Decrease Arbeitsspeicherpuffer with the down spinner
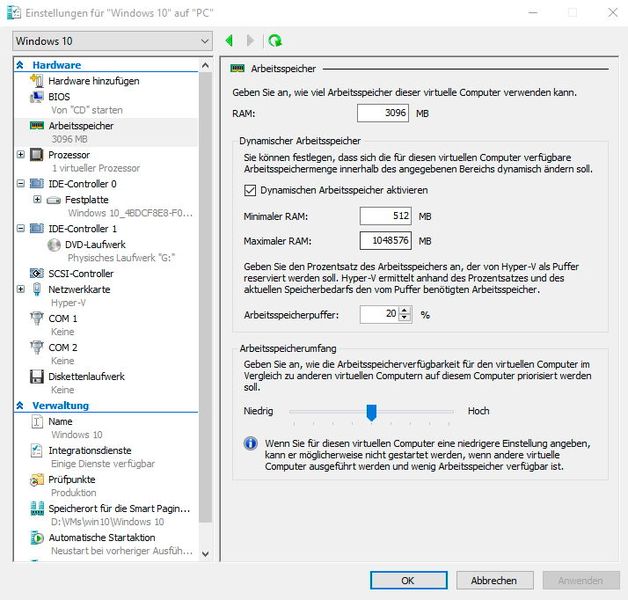This screenshot has width=628, height=600. (x=405, y=318)
